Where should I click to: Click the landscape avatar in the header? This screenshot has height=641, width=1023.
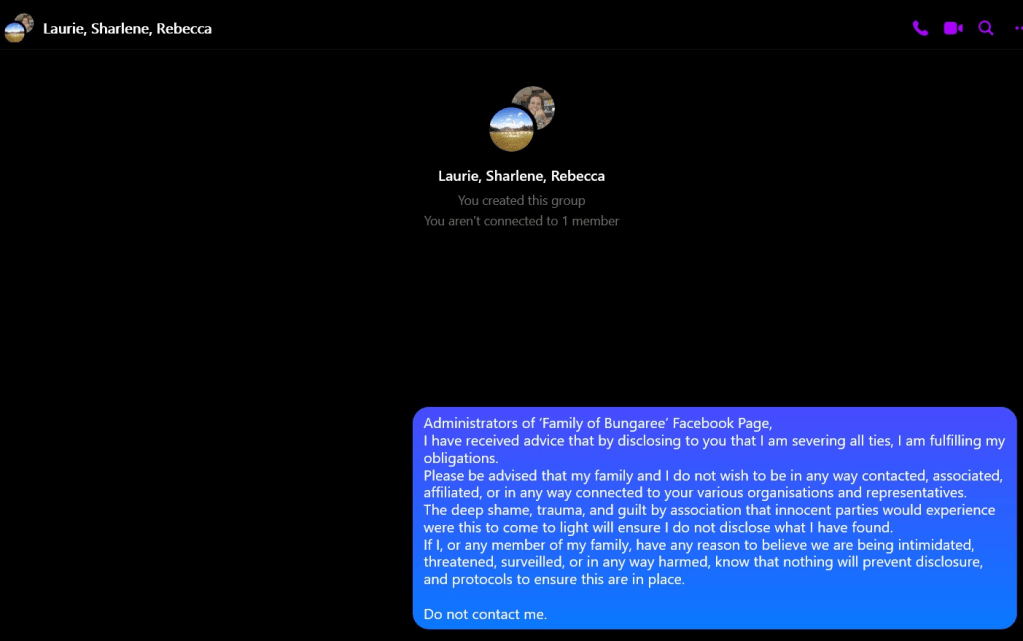14,32
